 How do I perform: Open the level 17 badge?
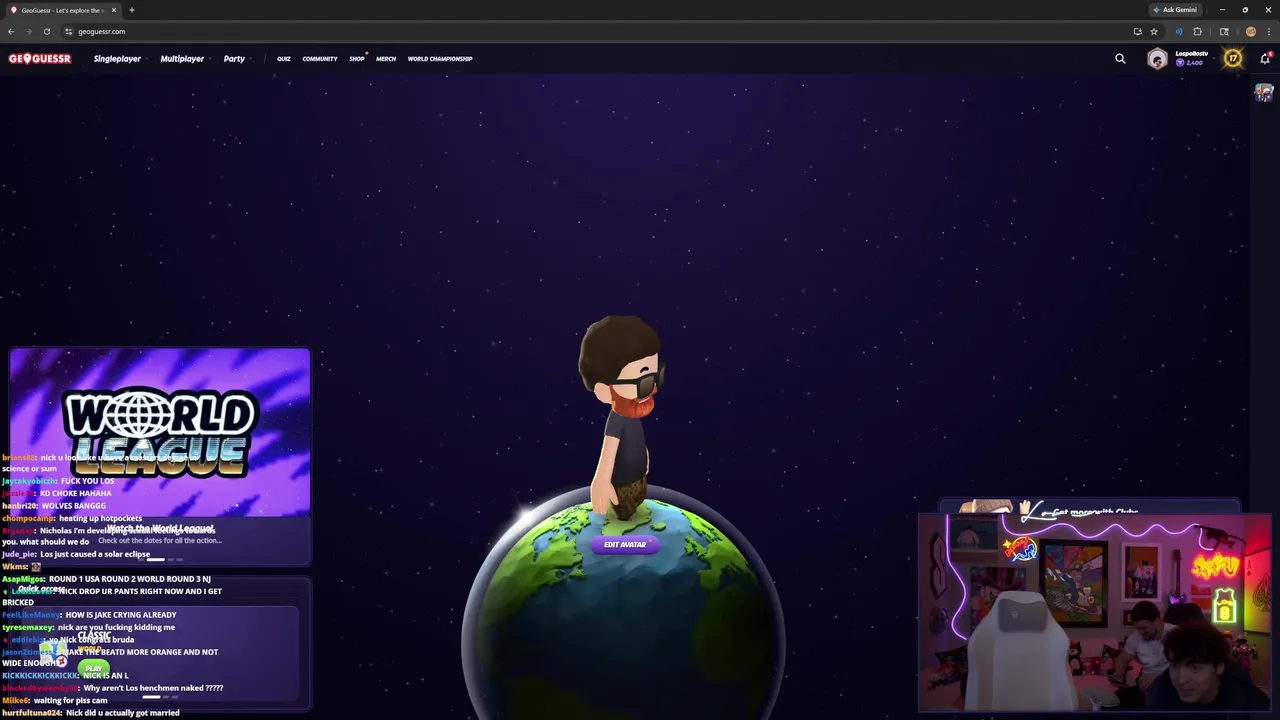tap(1233, 59)
